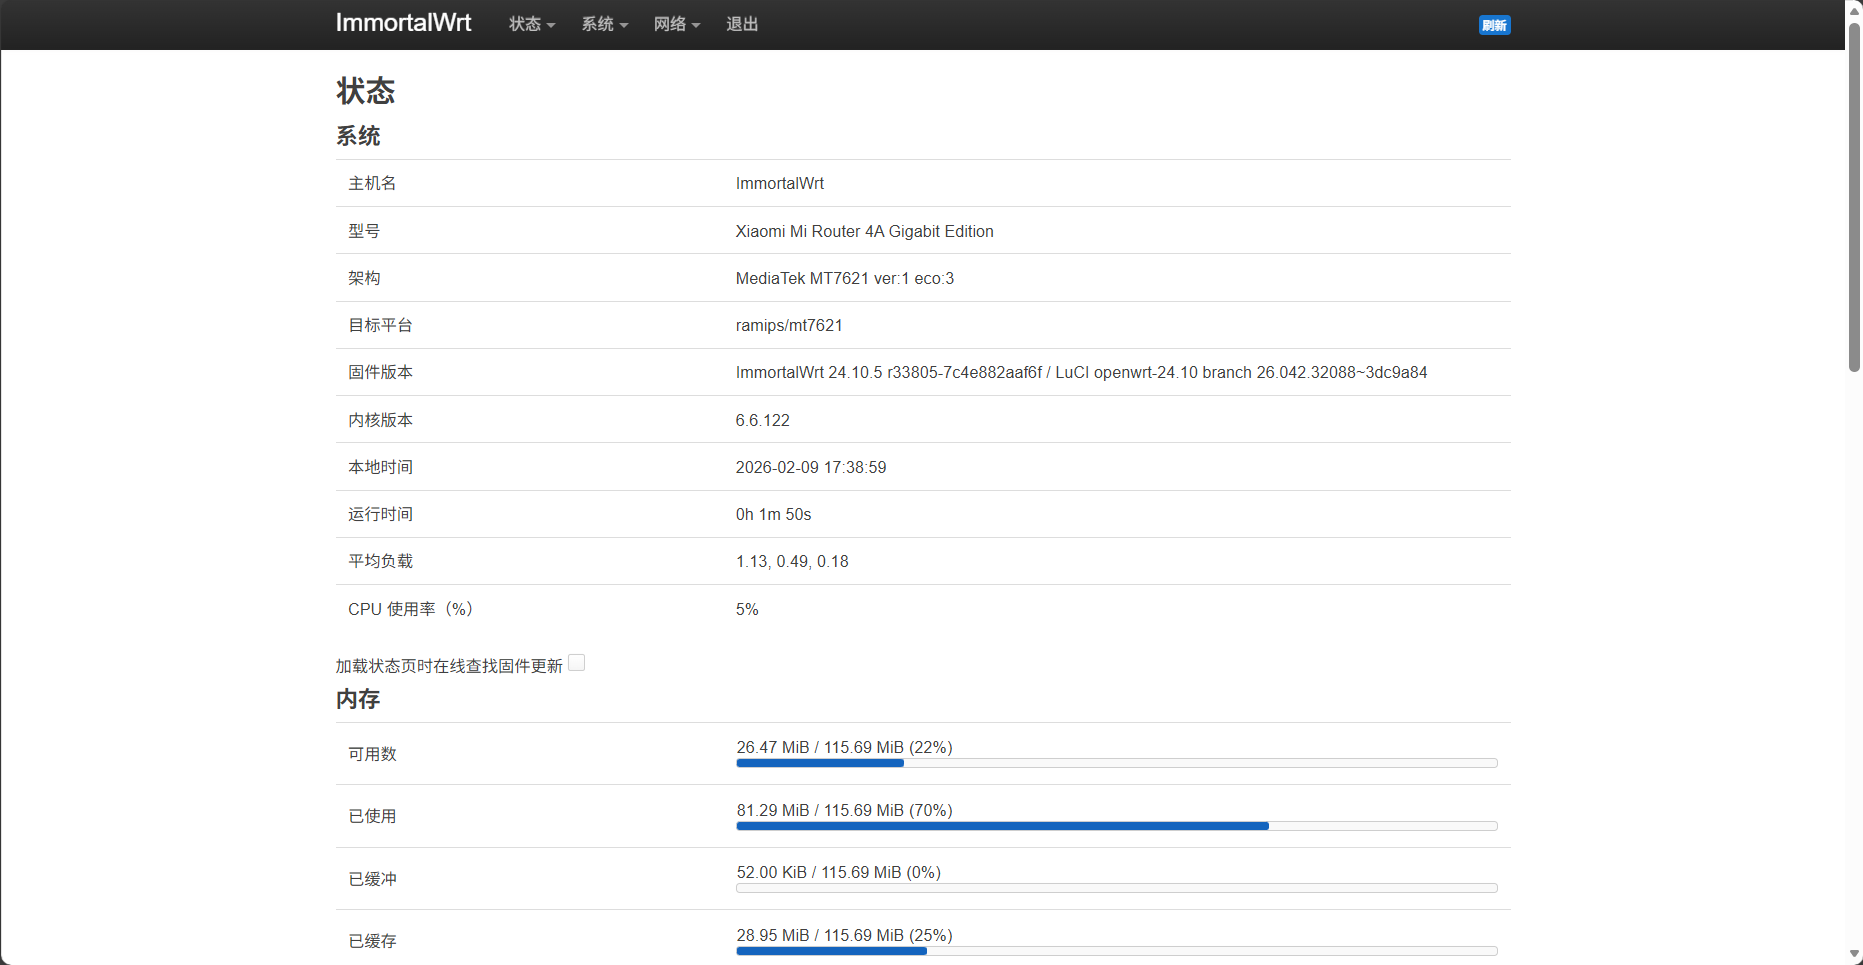The image size is (1863, 965).
Task: Click the 内存 section heading
Action: click(x=357, y=699)
